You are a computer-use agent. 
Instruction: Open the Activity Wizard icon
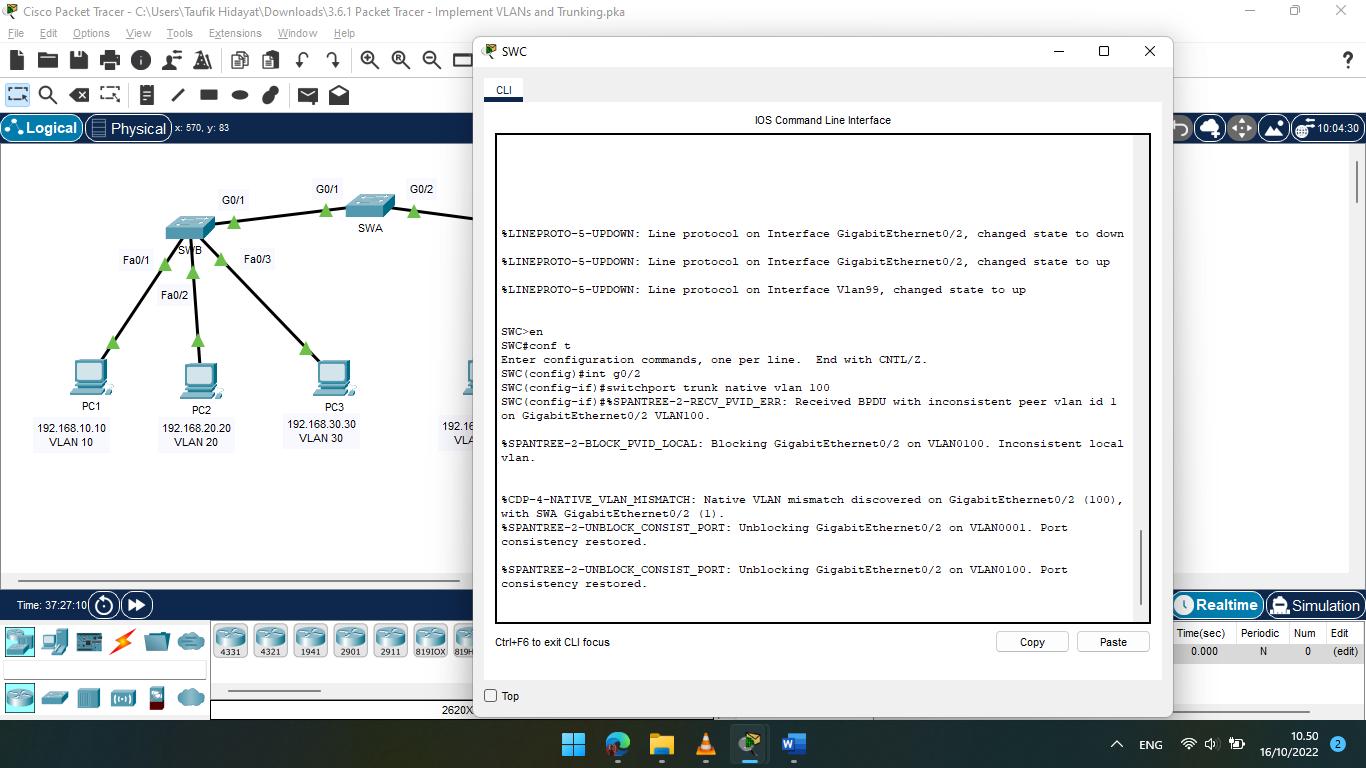tap(203, 60)
